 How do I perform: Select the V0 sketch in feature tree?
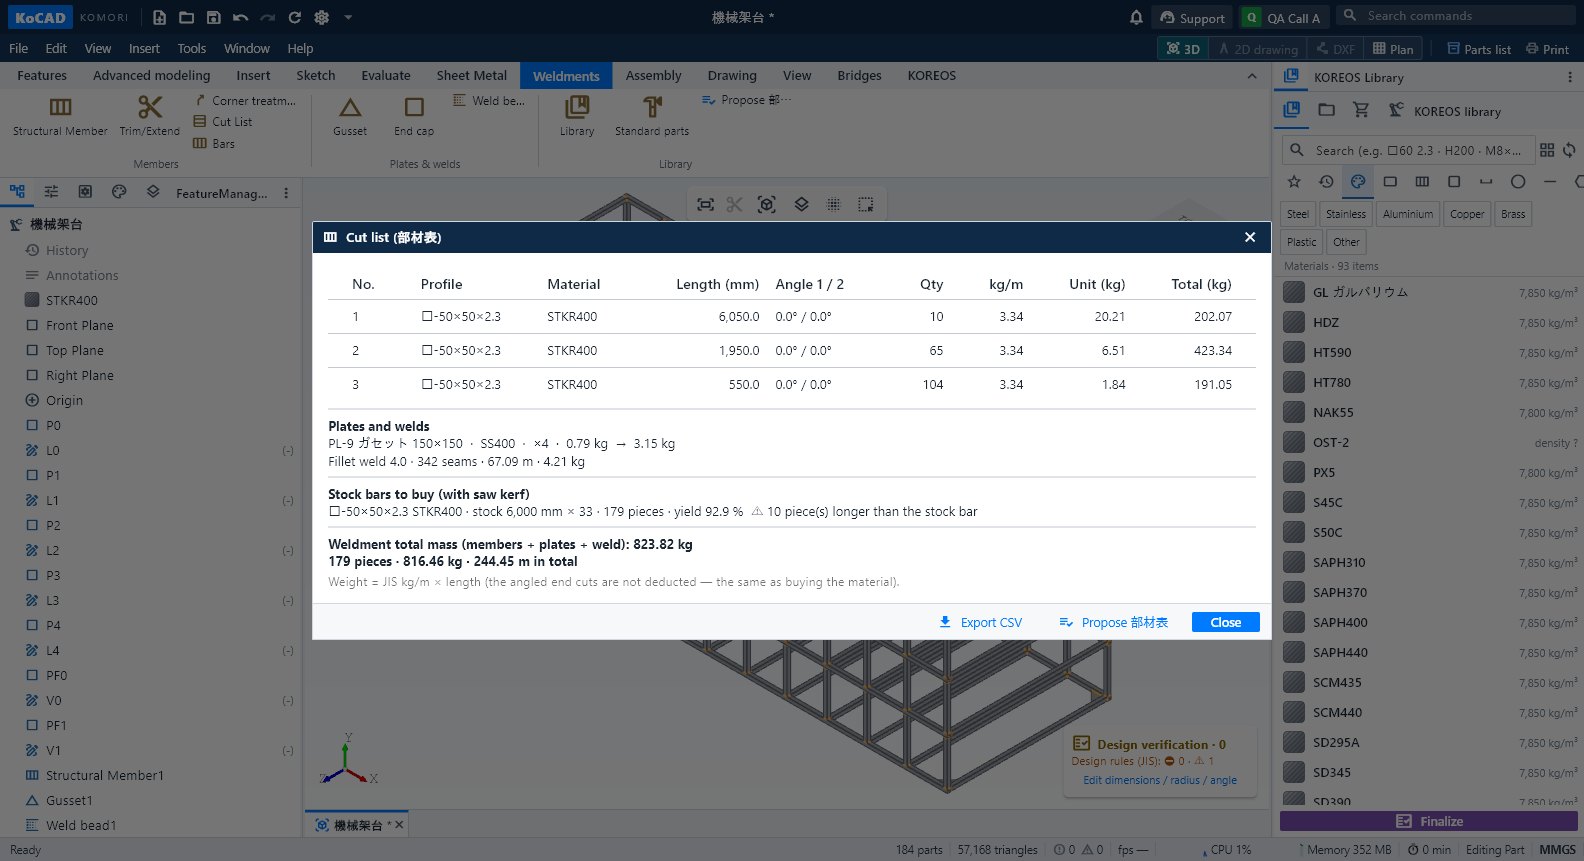pos(54,701)
